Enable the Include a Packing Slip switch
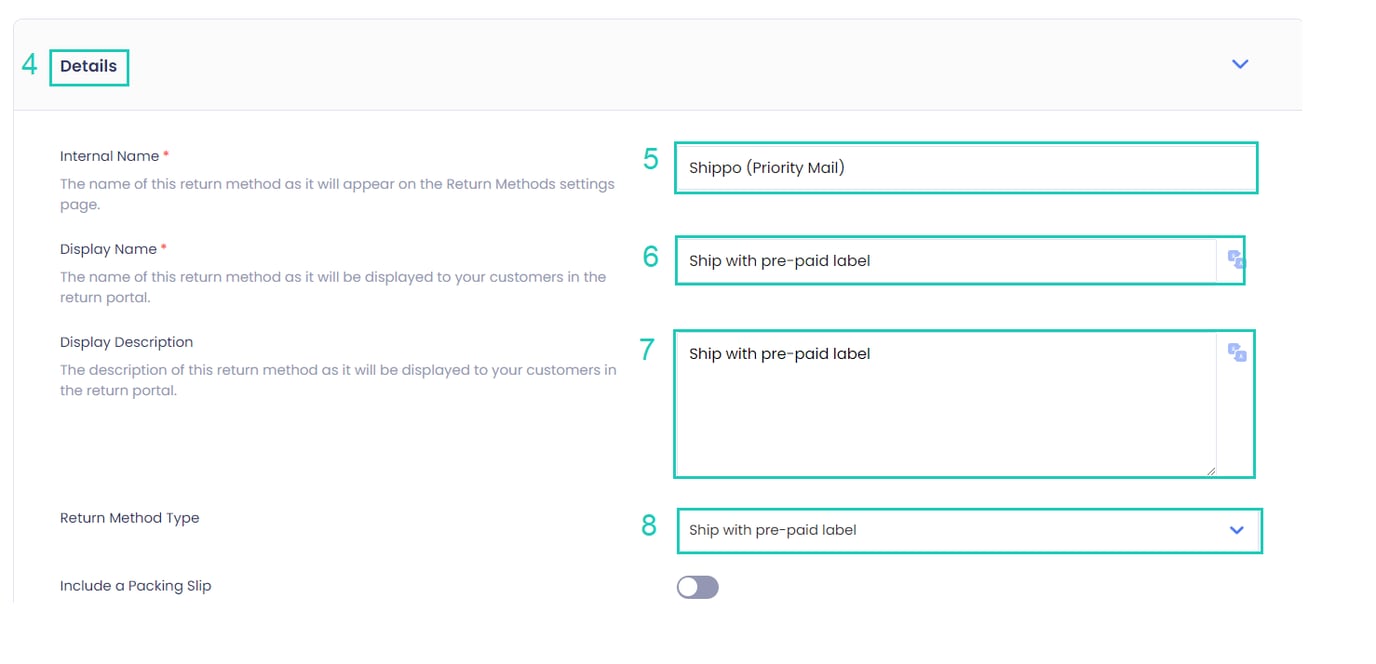The height and width of the screenshot is (664, 1376). tap(698, 587)
